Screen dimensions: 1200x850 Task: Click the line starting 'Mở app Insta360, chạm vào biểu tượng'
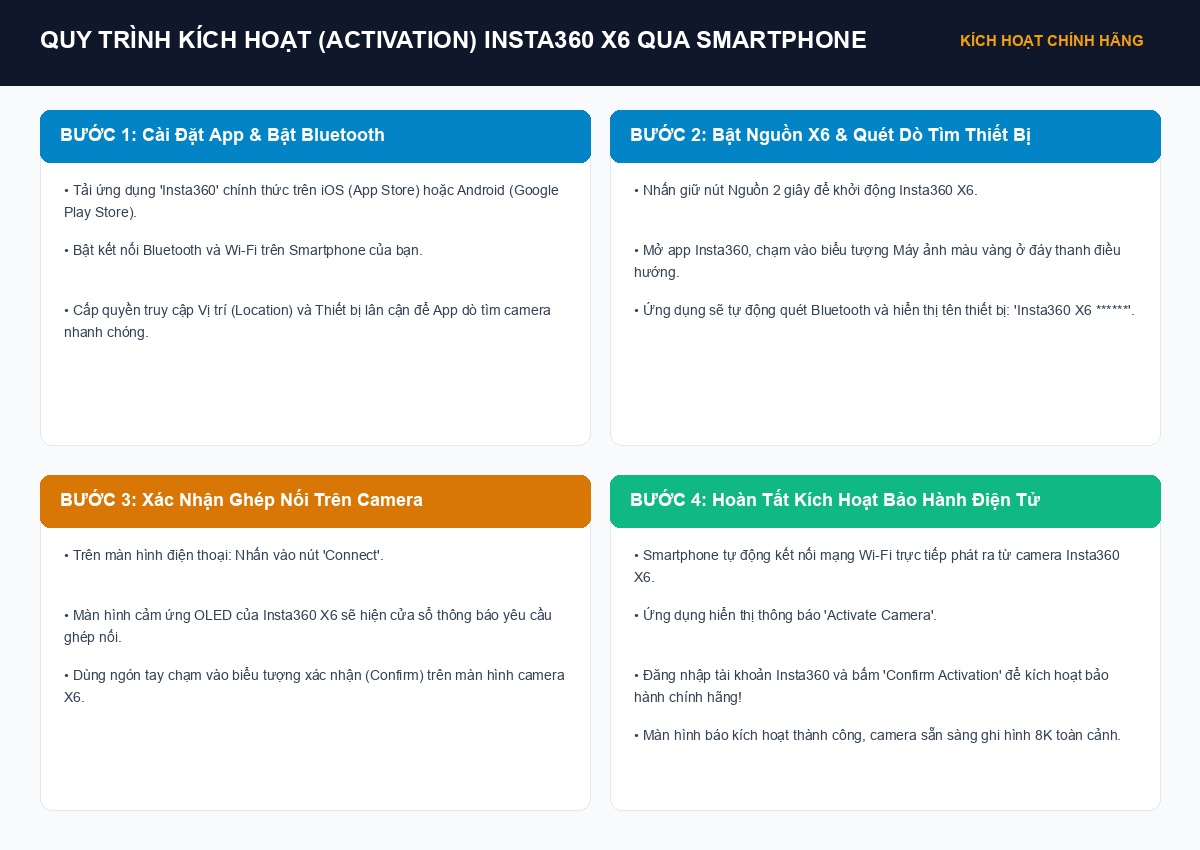[877, 261]
